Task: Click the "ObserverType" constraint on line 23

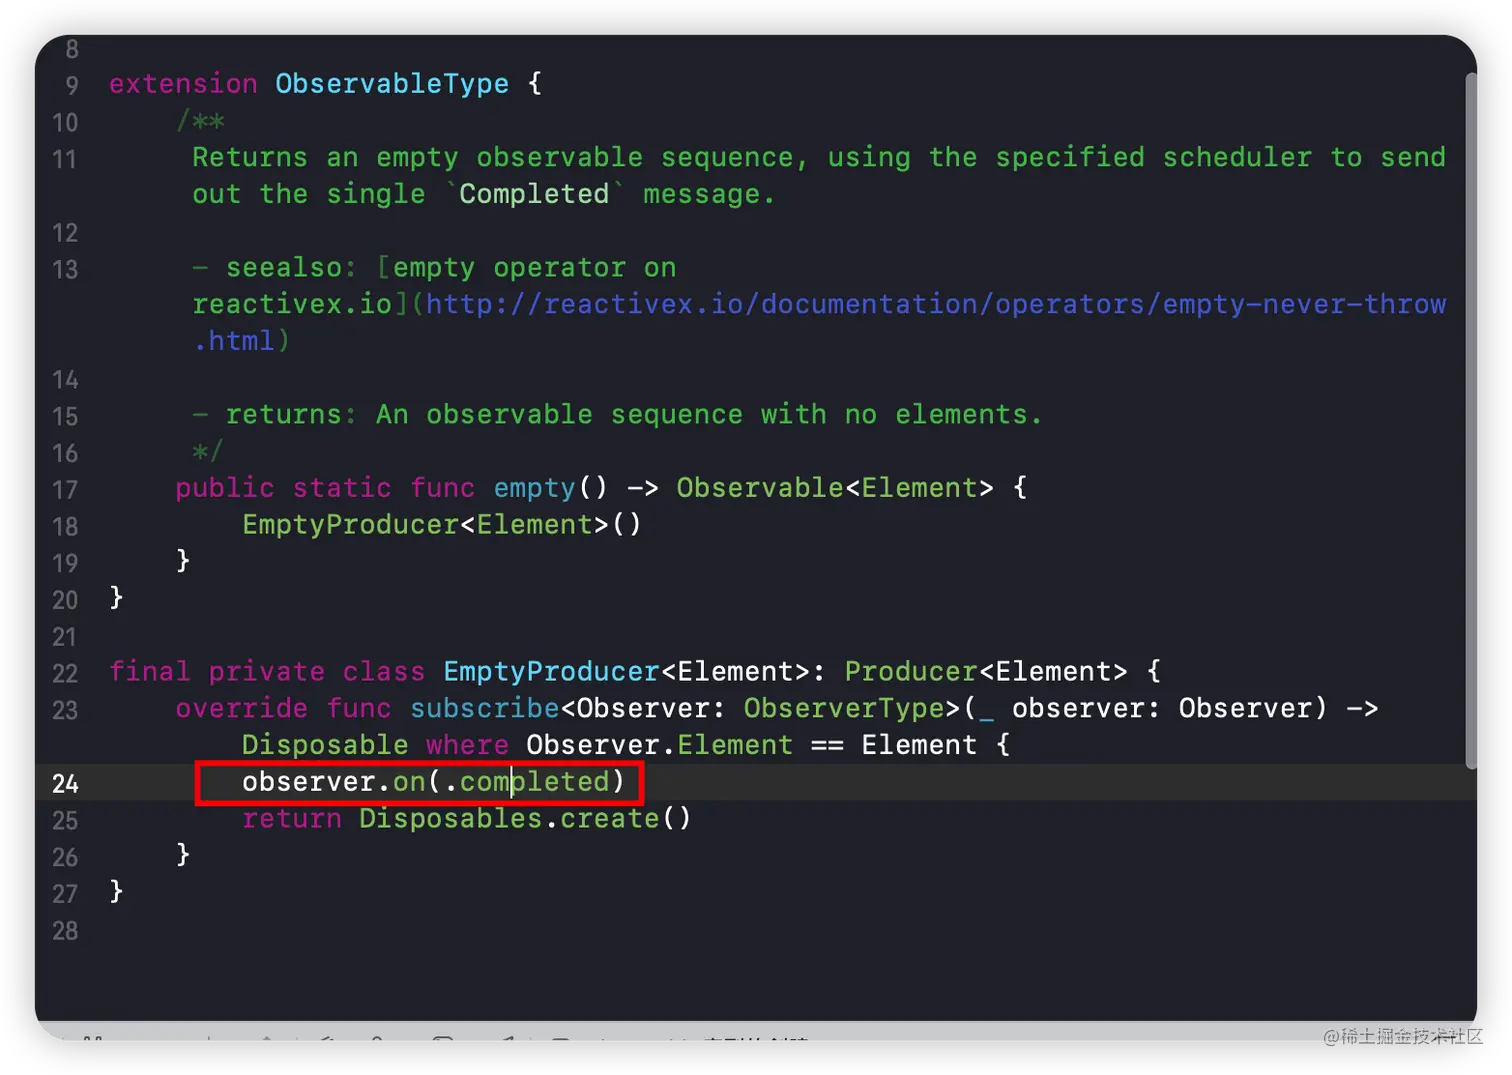Action: (x=843, y=709)
